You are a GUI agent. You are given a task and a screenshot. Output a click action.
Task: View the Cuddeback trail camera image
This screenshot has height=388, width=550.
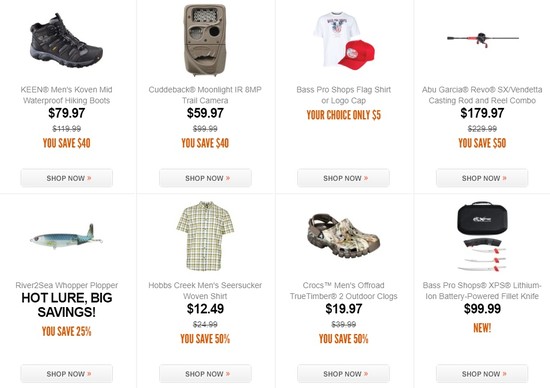click(x=205, y=40)
